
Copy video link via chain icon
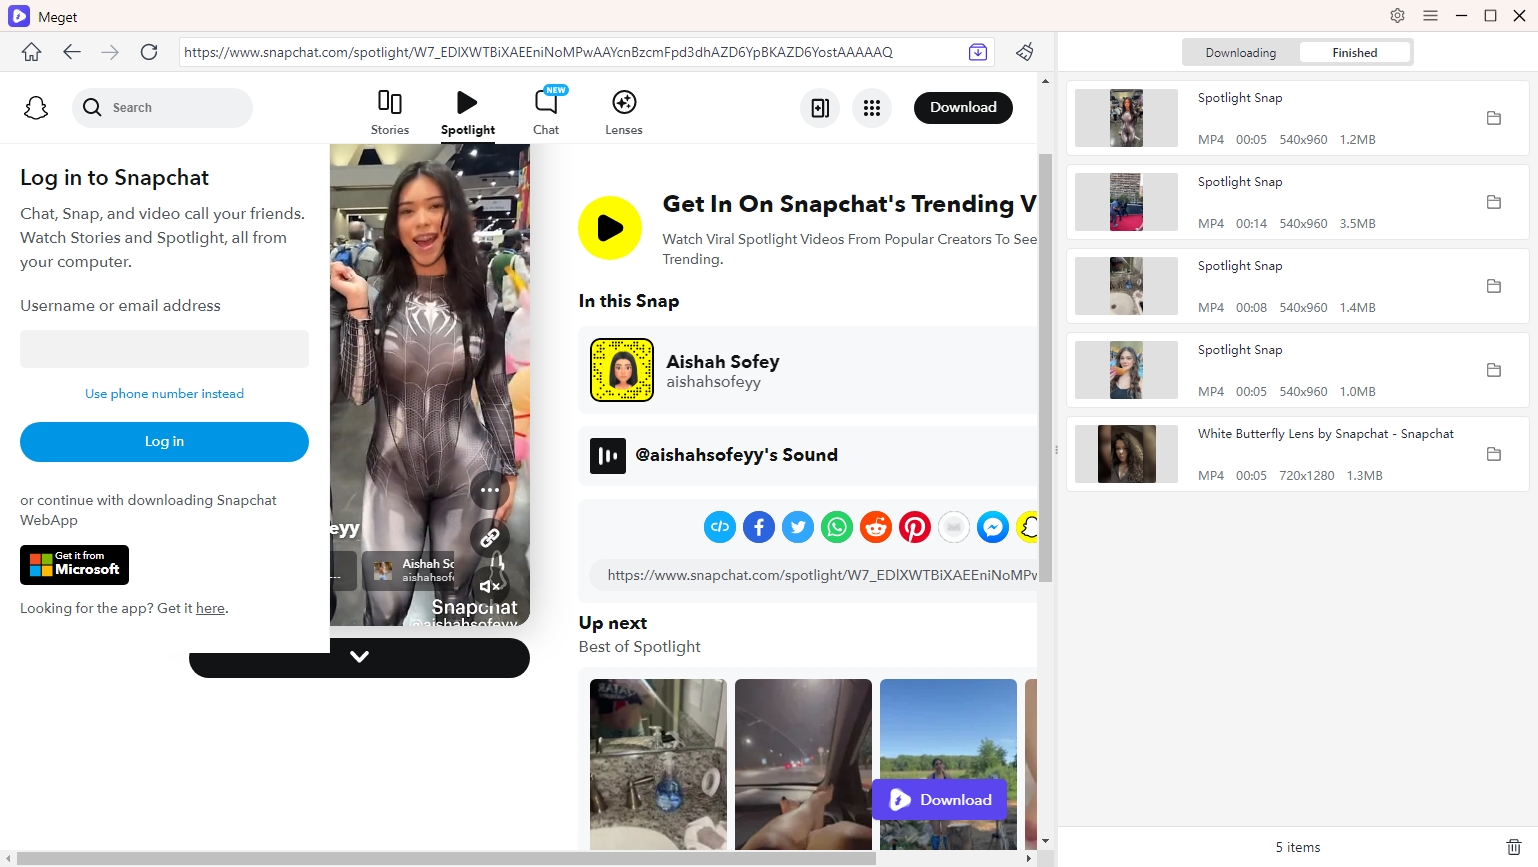tap(489, 538)
